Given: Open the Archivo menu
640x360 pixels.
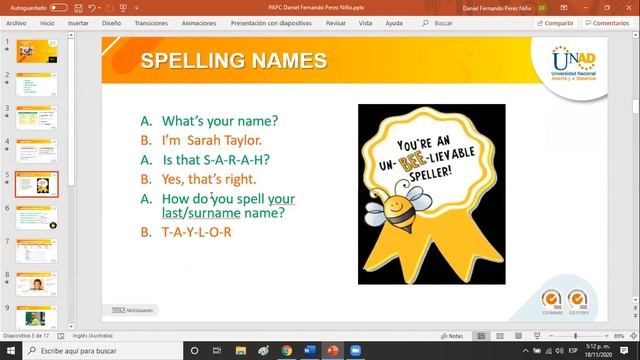Looking at the screenshot, I should pyautogui.click(x=16, y=23).
